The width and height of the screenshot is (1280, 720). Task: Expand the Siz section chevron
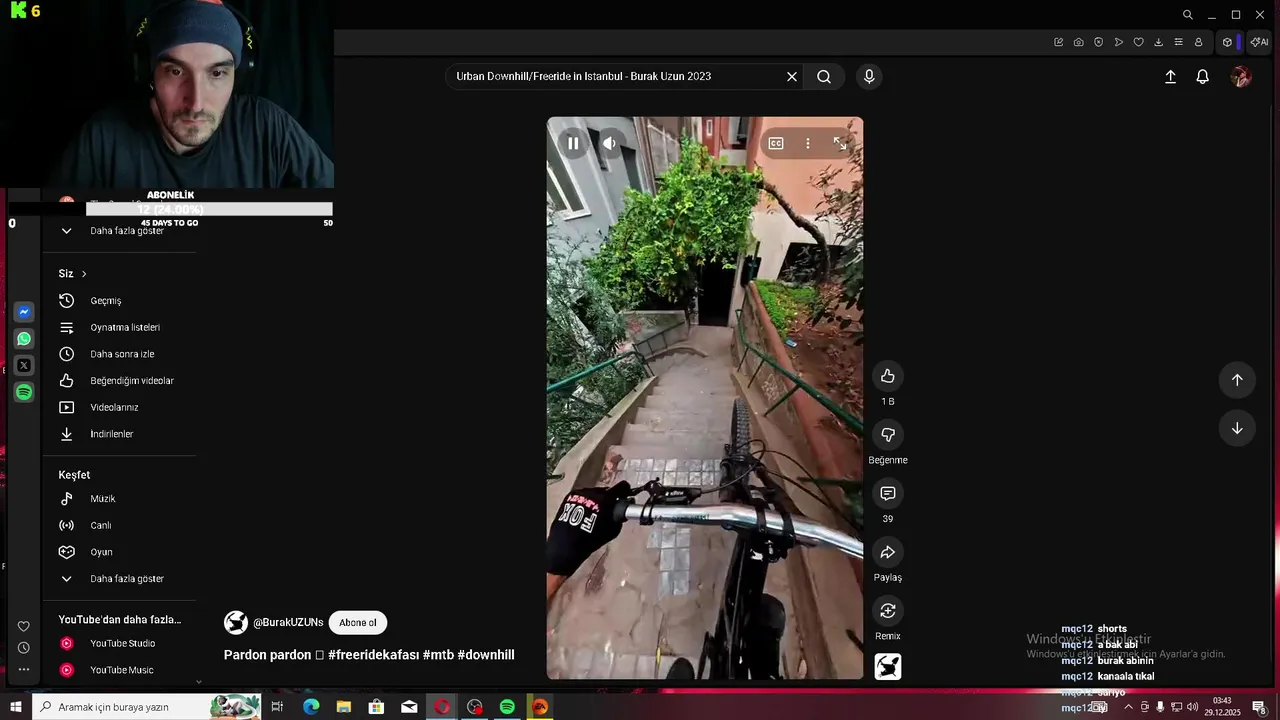coord(84,274)
